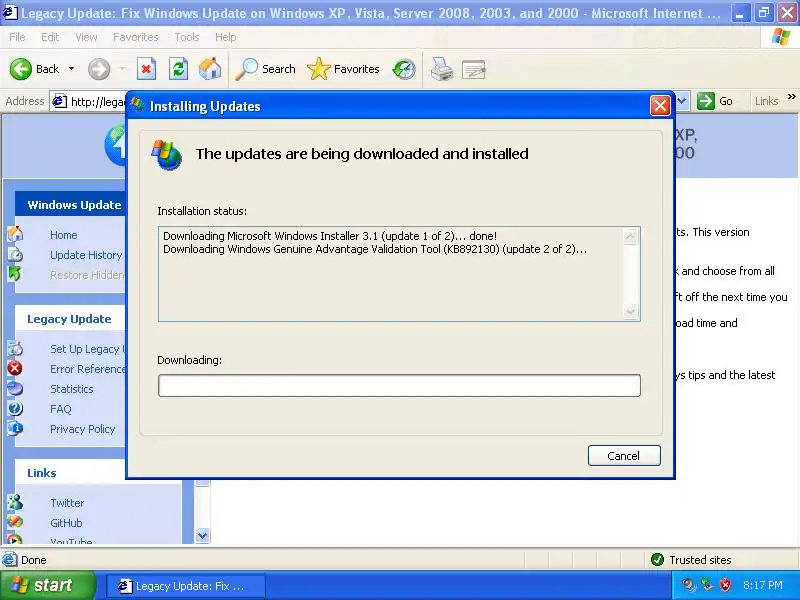Click the Refresh page icon
The width and height of the screenshot is (800, 600).
(x=179, y=69)
